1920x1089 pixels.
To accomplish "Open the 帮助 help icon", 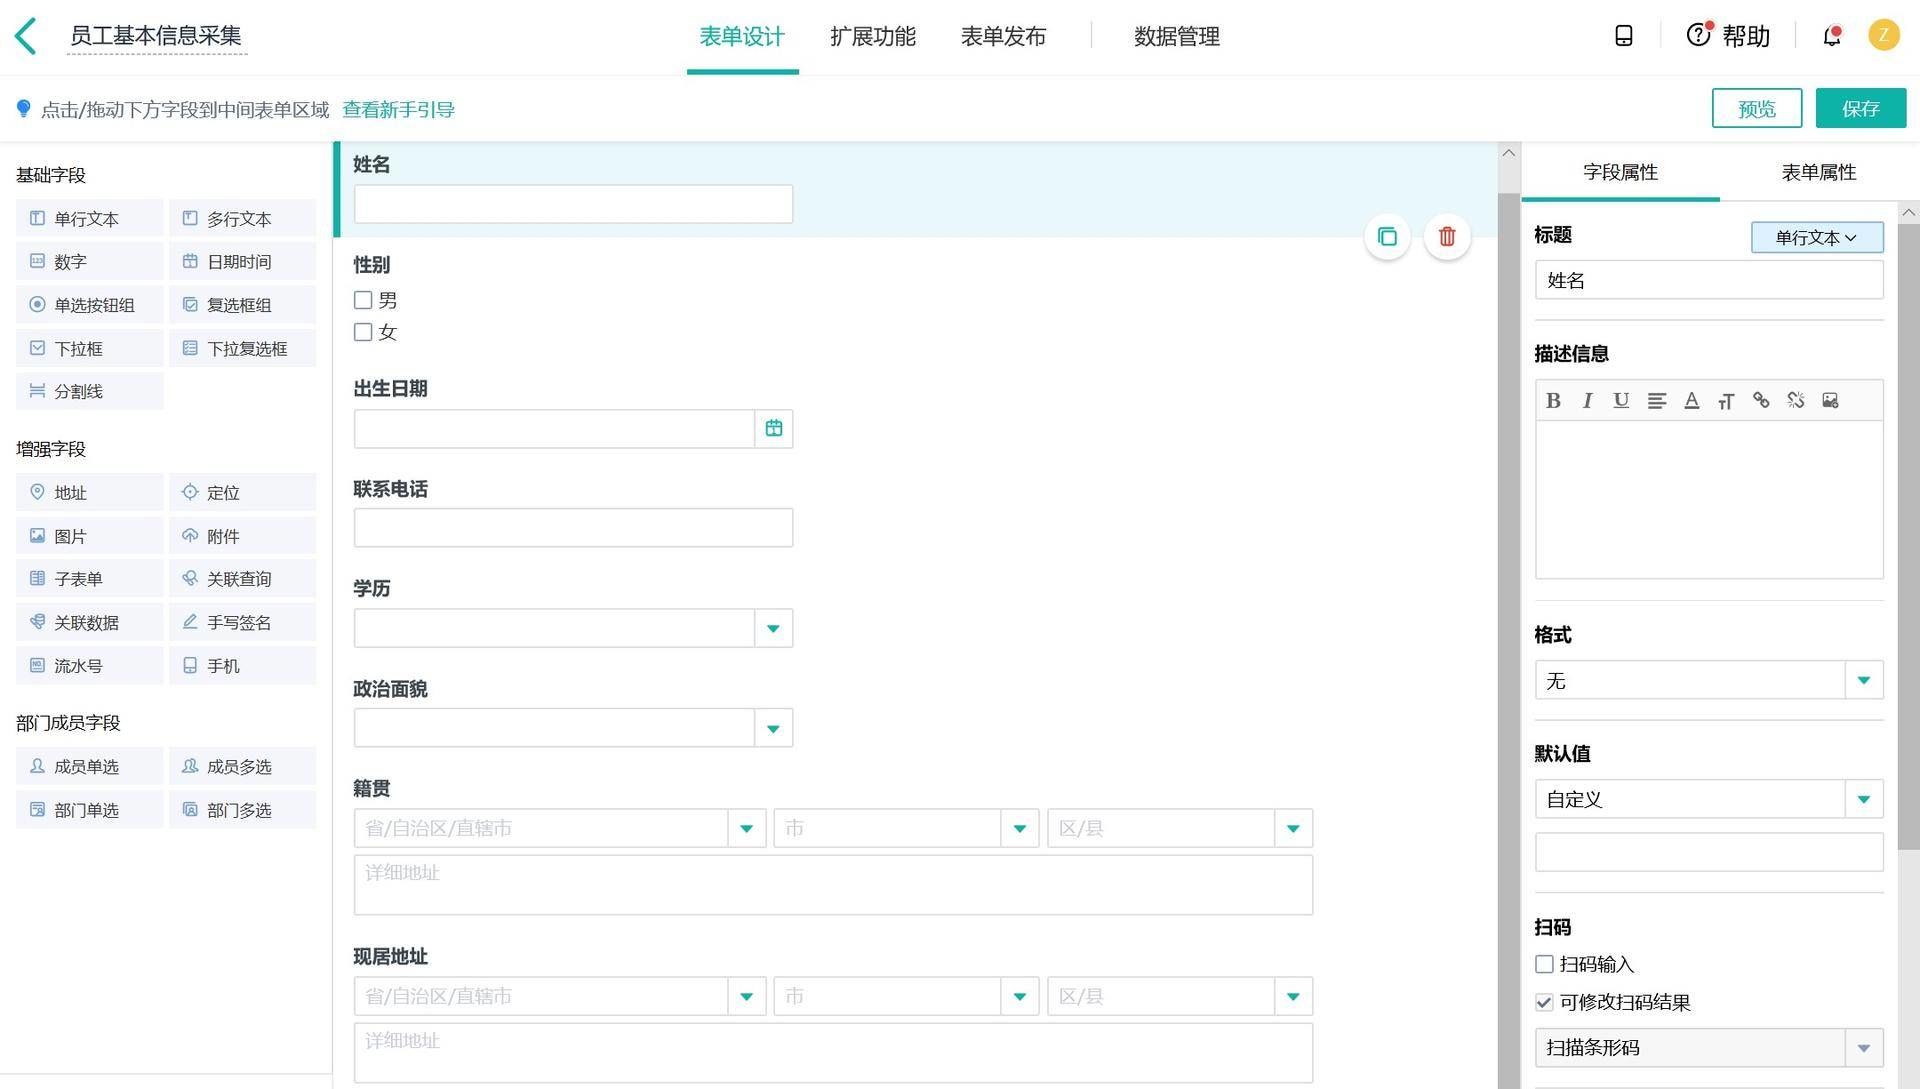I will 1698,35.
